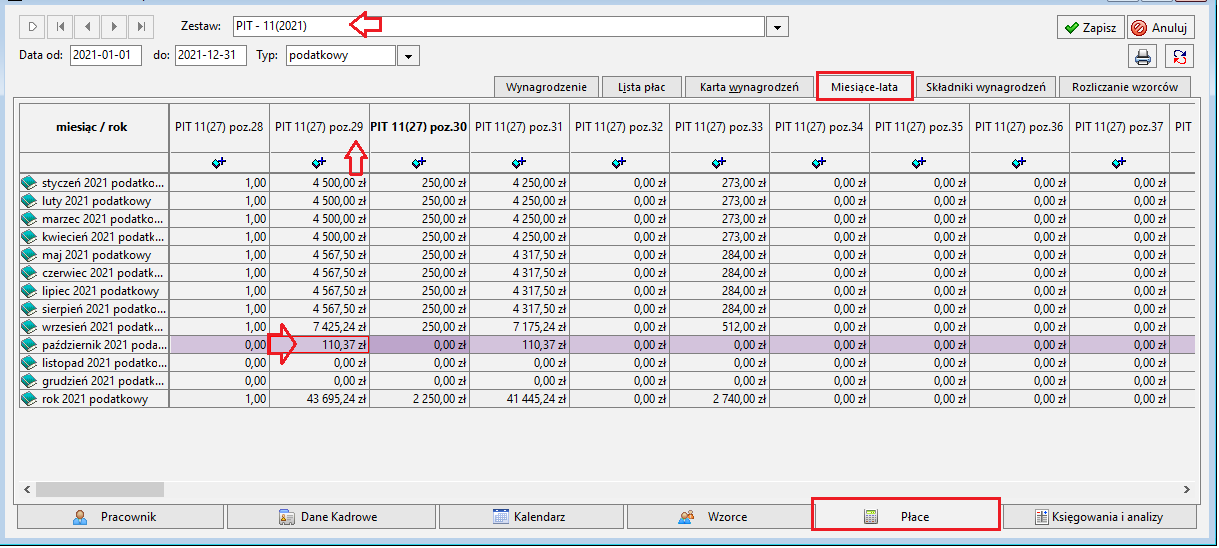The height and width of the screenshot is (548, 1219).
Task: Open the Księgowania i analizy button
Action: pyautogui.click(x=1102, y=517)
